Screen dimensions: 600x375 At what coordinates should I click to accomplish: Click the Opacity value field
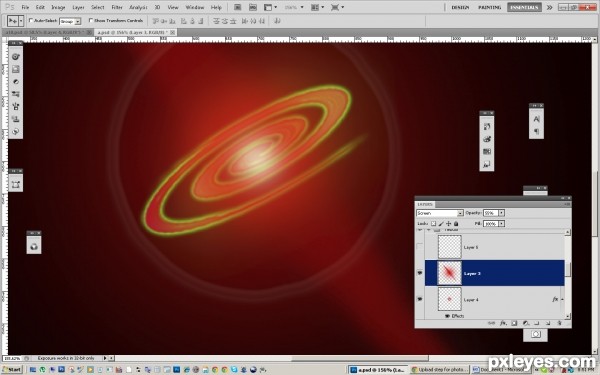[491, 213]
